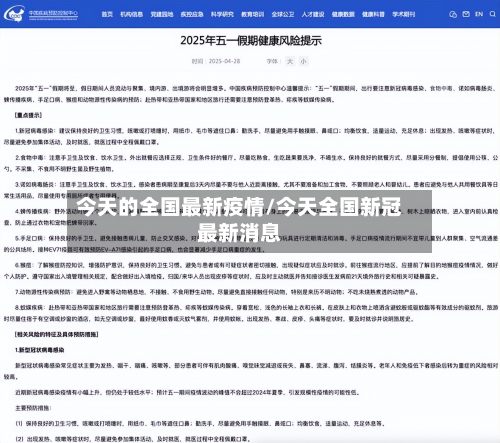Open the 健康科普 menu
The image size is (500, 443).
click(373, 14)
